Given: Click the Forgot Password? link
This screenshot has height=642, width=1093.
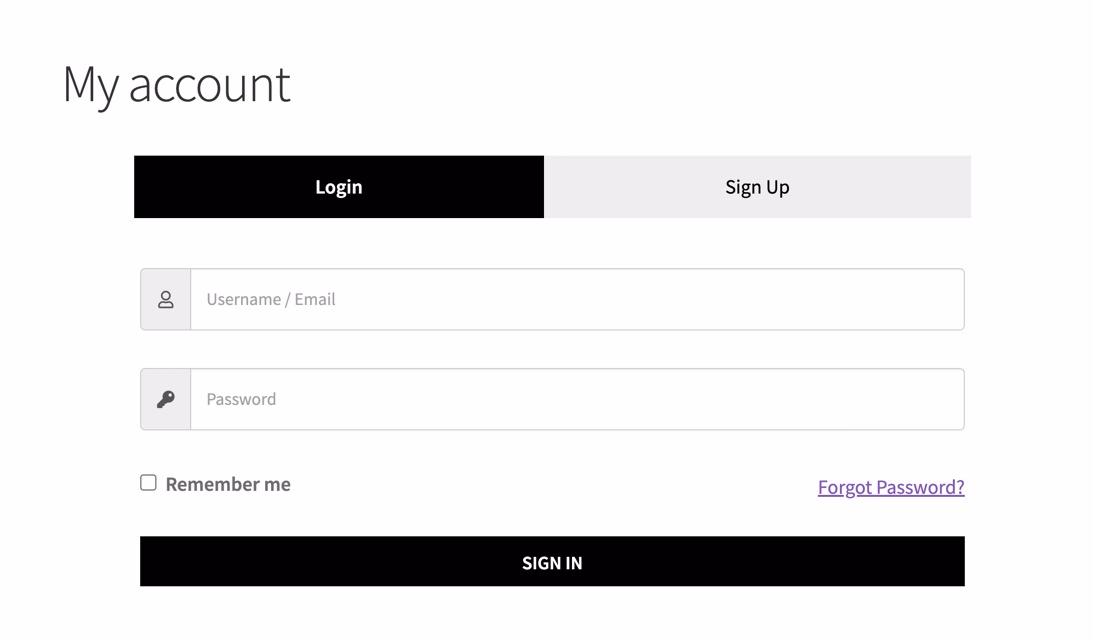Looking at the screenshot, I should [890, 487].
